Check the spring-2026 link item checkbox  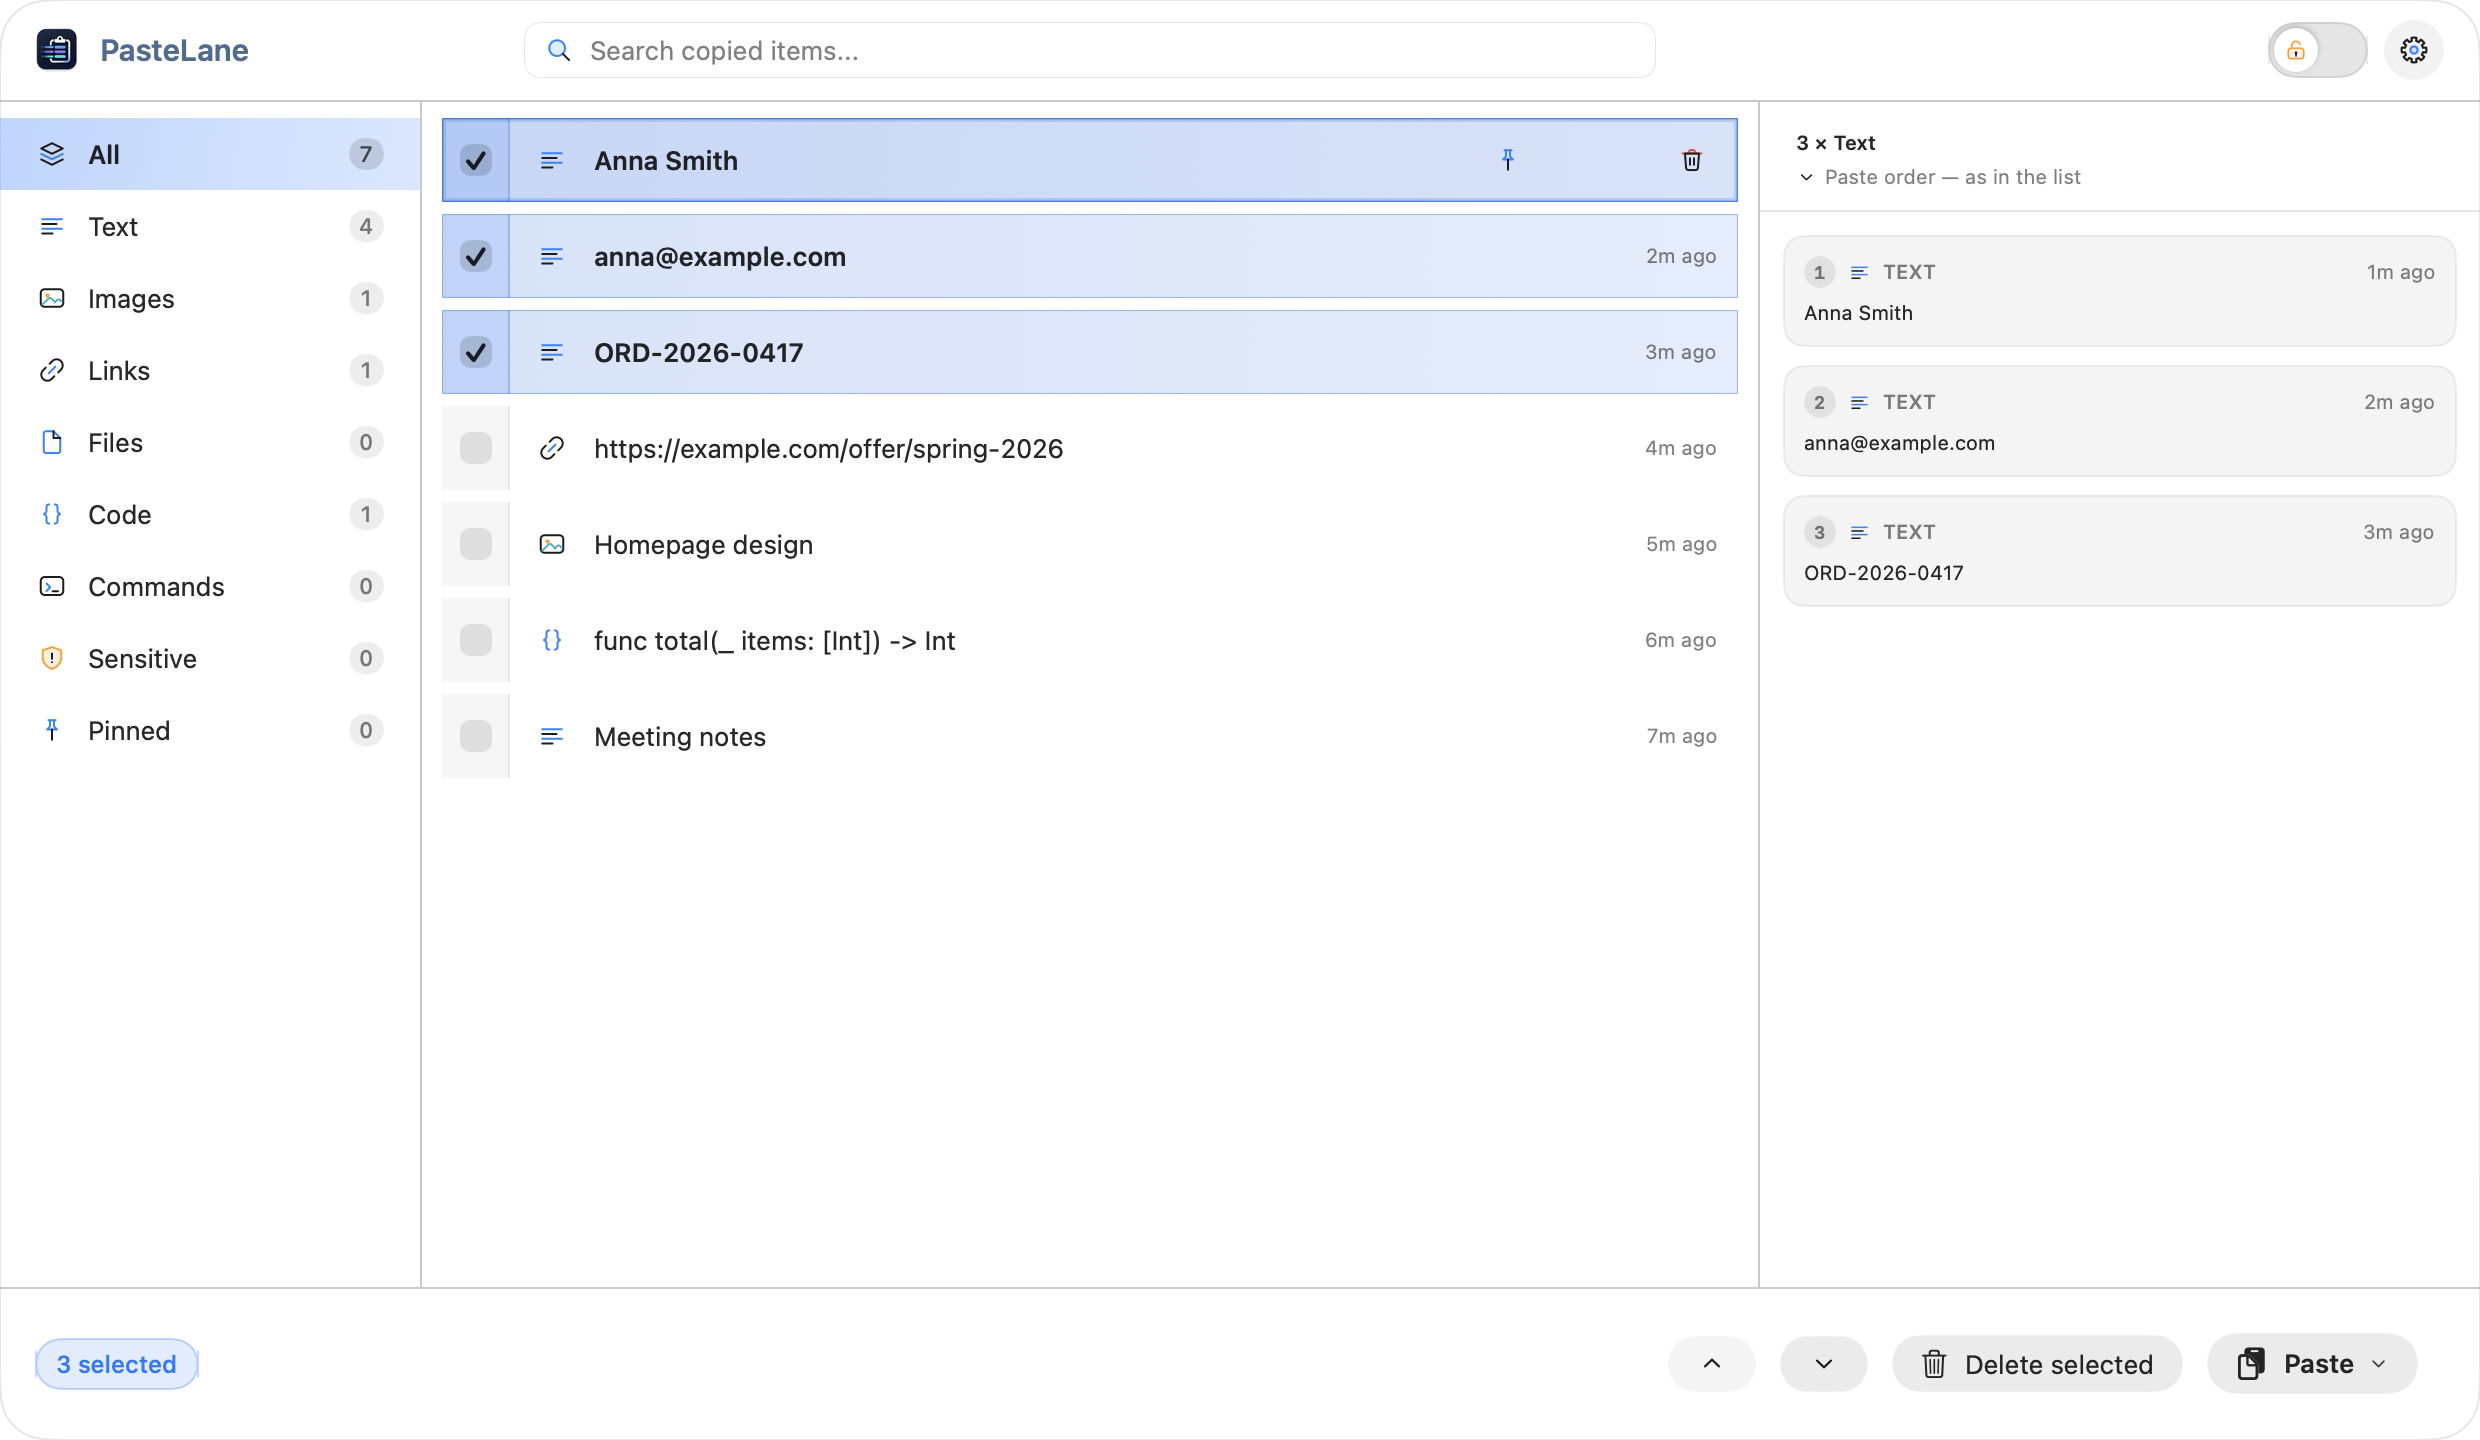(x=476, y=448)
